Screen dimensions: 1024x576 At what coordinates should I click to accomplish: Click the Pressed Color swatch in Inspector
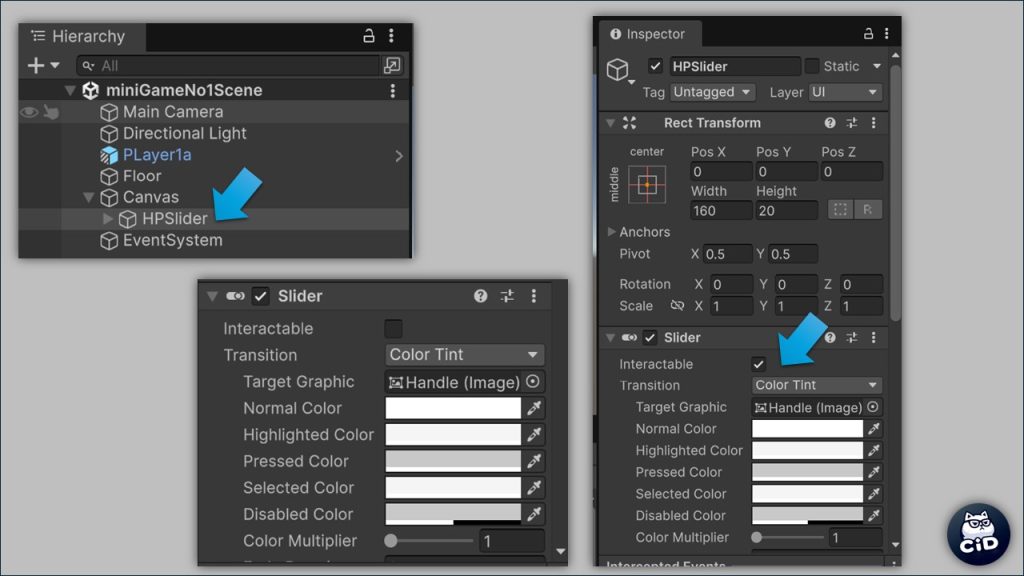point(807,472)
